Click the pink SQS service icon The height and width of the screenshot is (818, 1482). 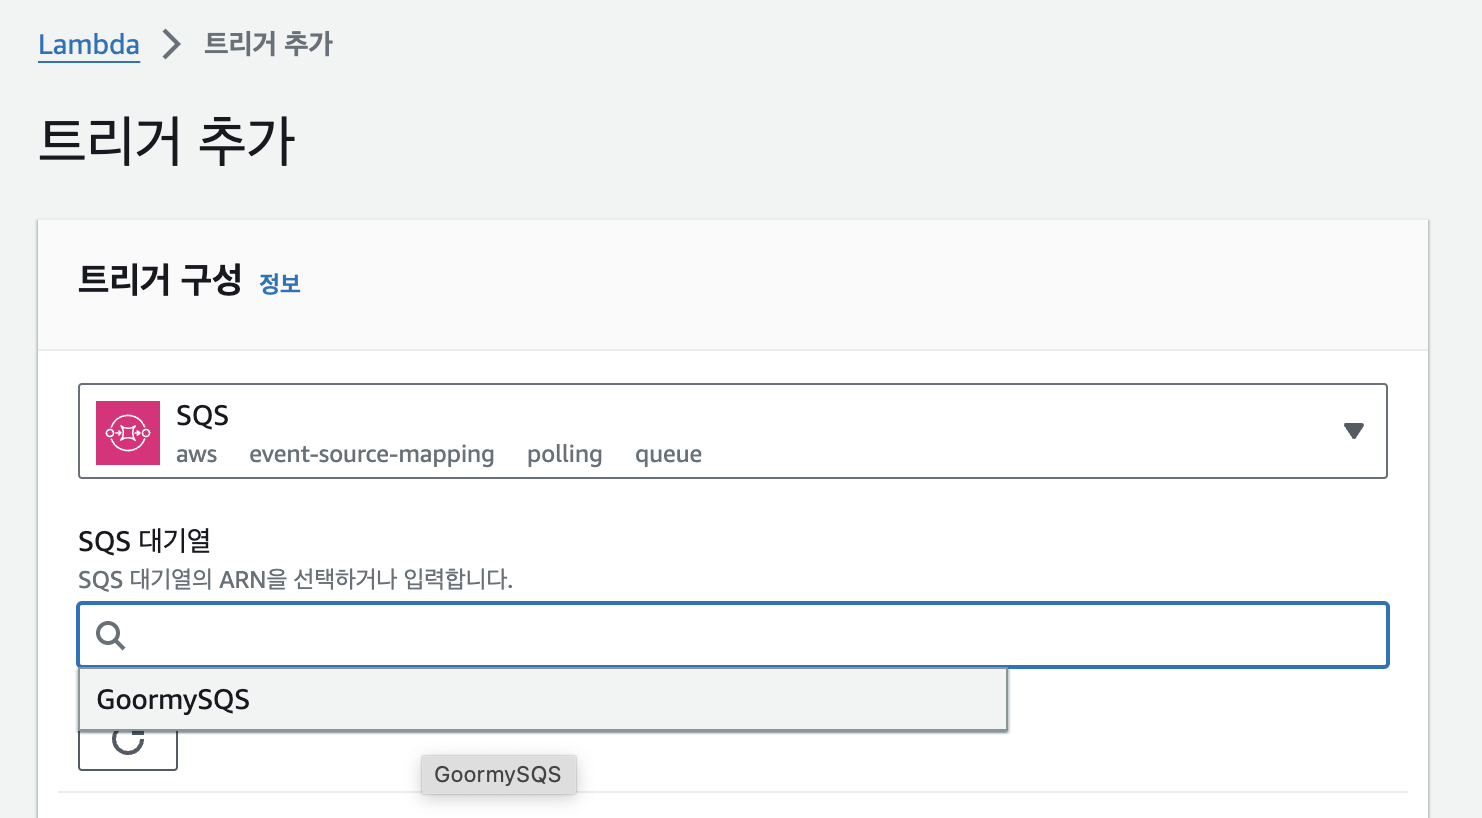(128, 433)
